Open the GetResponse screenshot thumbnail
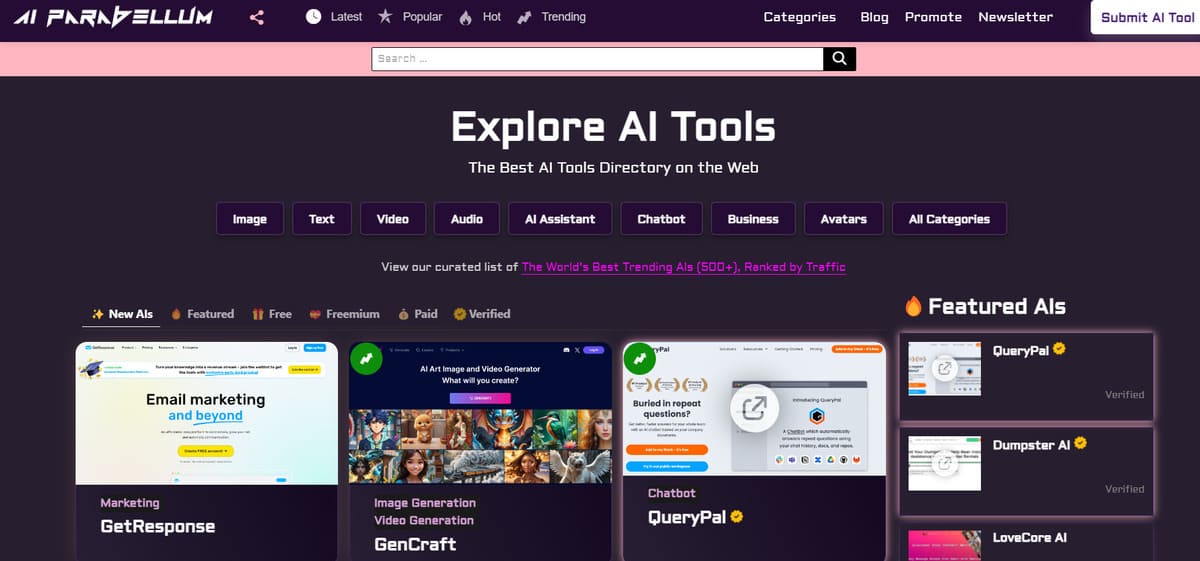The height and width of the screenshot is (561, 1200). point(207,412)
